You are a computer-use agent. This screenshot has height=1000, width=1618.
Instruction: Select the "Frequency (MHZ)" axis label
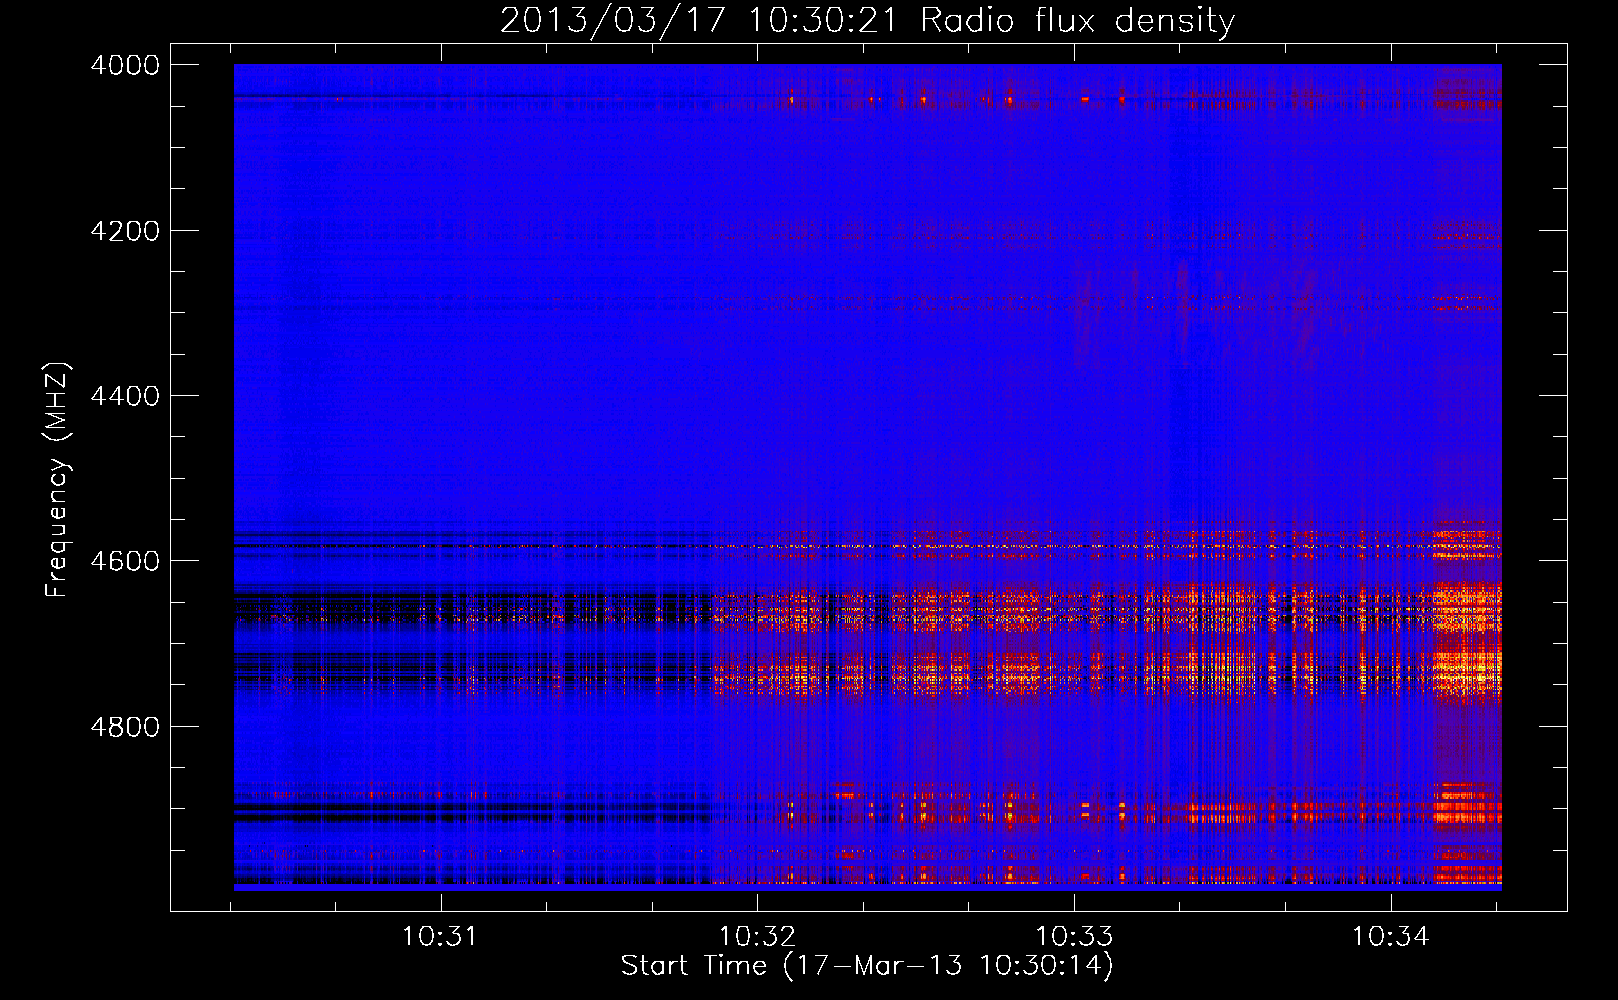pyautogui.click(x=58, y=480)
